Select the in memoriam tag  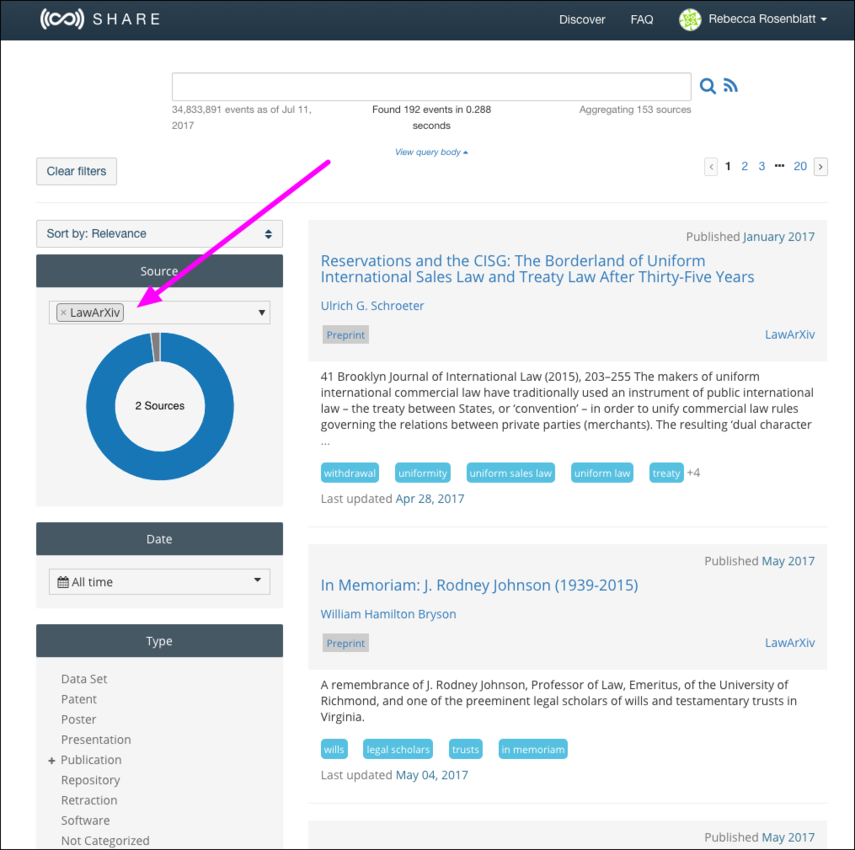pos(533,749)
